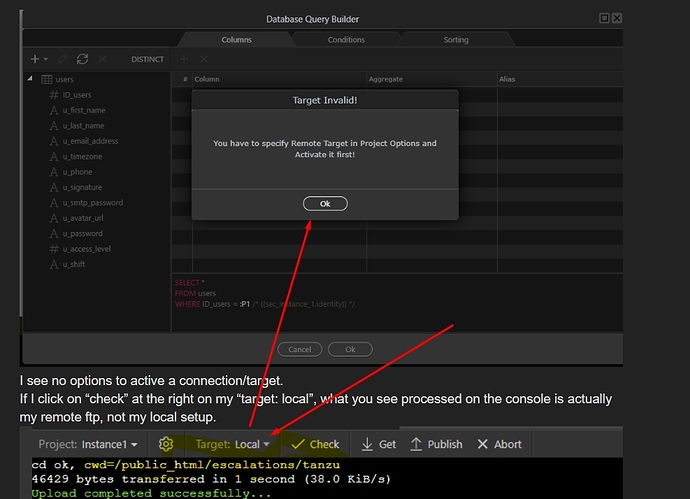Click the add table plus icon

pyautogui.click(x=35, y=59)
